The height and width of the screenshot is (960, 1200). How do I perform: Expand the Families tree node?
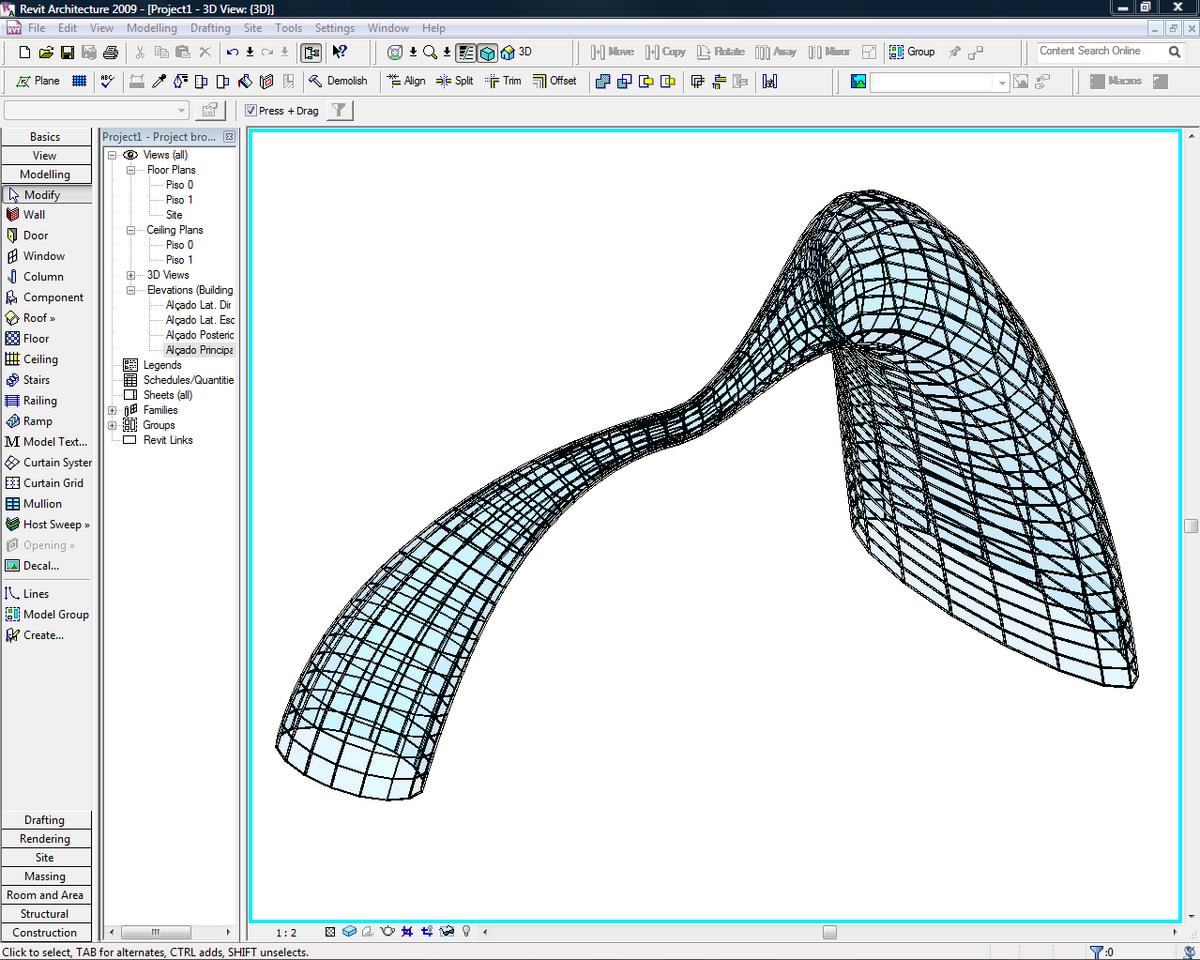coord(115,410)
